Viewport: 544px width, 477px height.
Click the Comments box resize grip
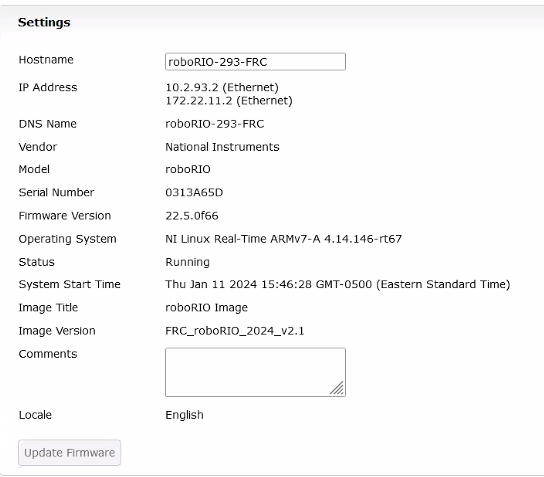click(337, 388)
